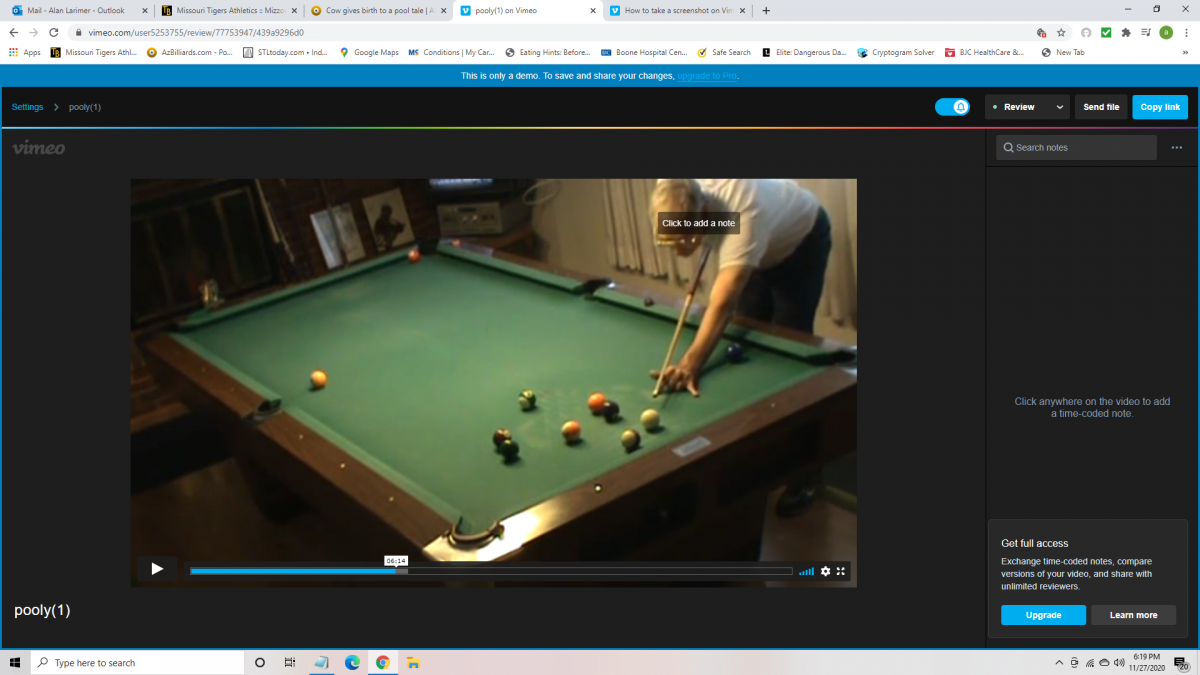The width and height of the screenshot is (1200, 675).
Task: Seek along the video progress bar
Action: tap(490, 571)
